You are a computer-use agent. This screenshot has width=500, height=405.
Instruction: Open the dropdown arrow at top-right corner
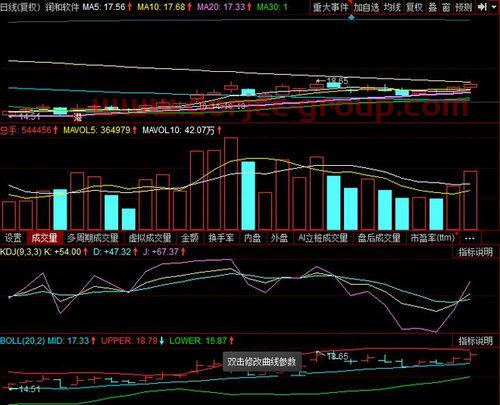click(494, 7)
